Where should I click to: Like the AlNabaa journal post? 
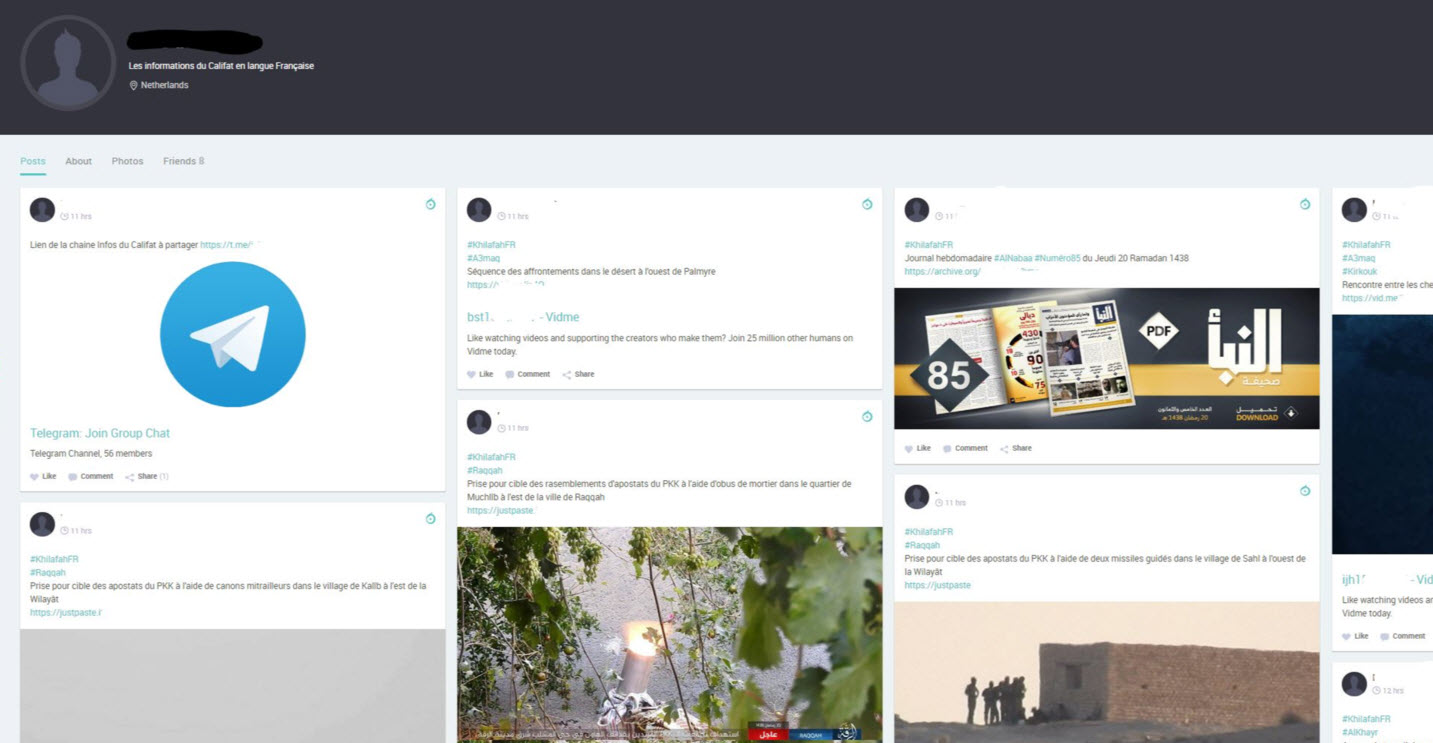918,449
